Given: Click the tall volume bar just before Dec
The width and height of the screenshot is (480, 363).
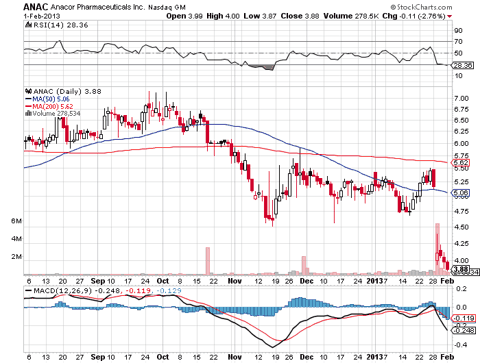Looking at the screenshot, I should 304,266.
